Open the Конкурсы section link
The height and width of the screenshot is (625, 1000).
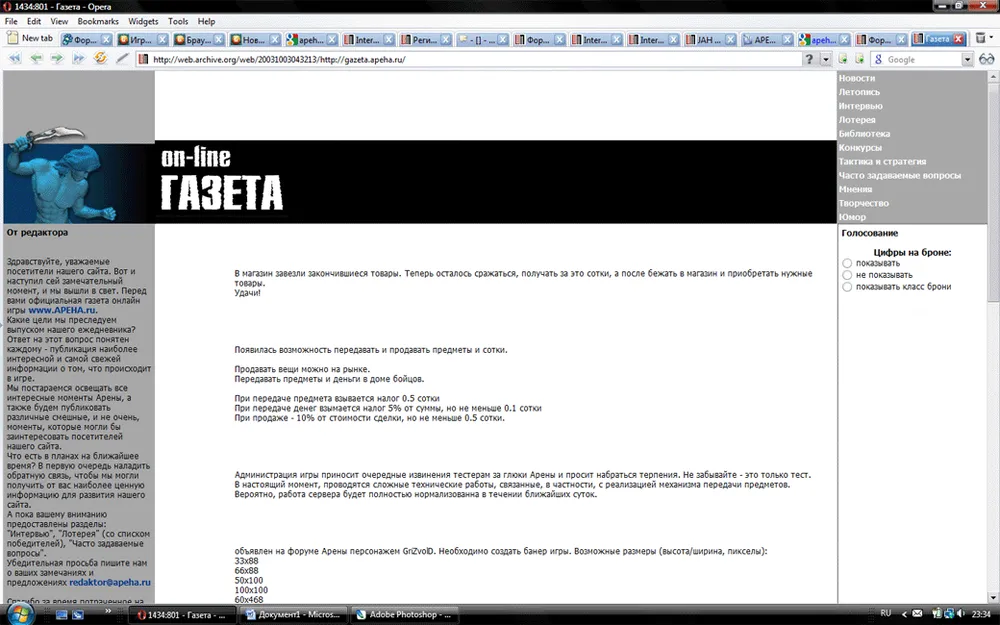(860, 147)
